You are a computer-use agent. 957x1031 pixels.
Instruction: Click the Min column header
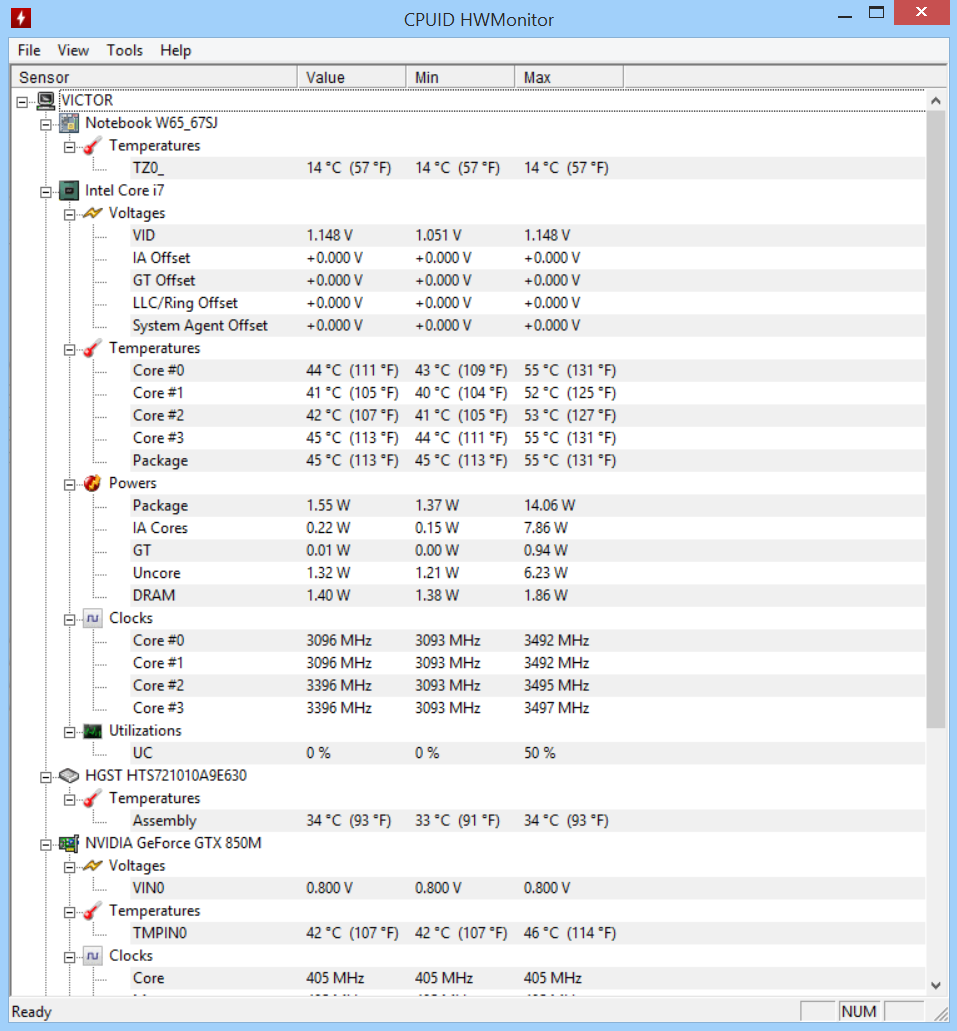pos(460,77)
